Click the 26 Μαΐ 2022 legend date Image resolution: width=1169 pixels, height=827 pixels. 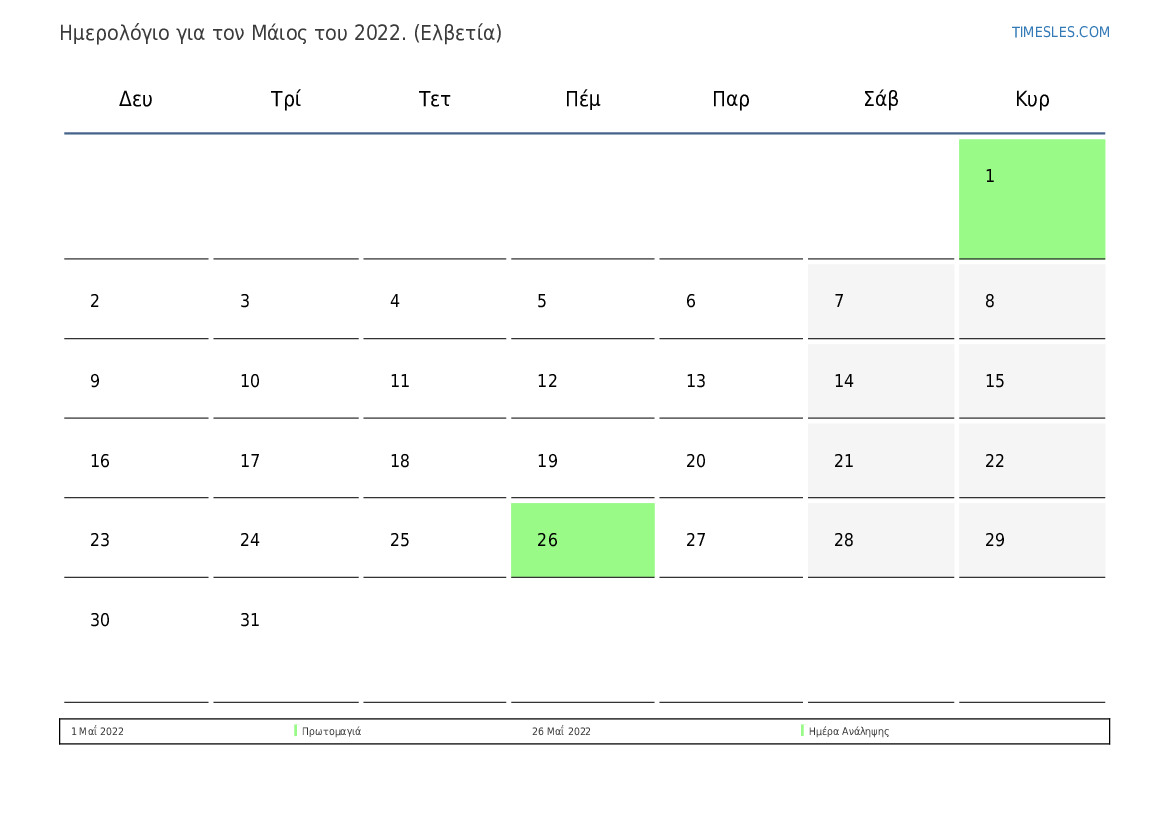pos(561,732)
